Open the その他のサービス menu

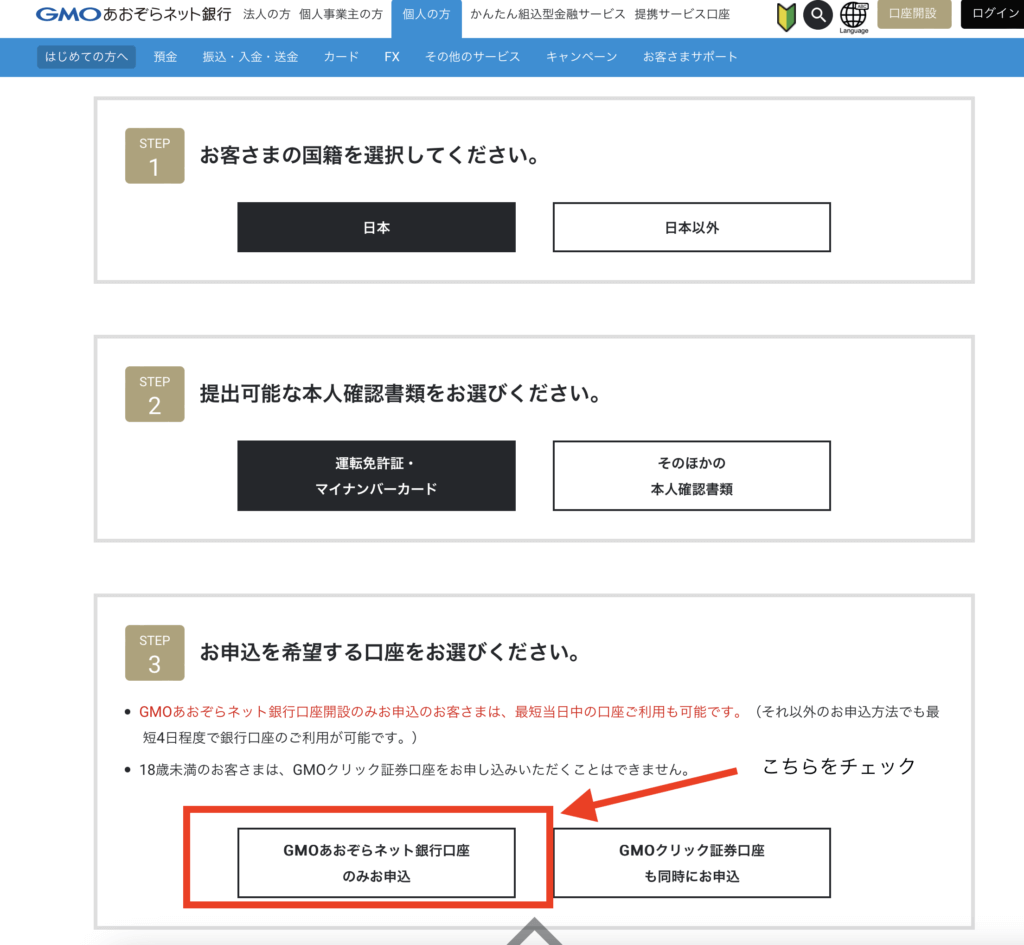pyautogui.click(x=472, y=57)
